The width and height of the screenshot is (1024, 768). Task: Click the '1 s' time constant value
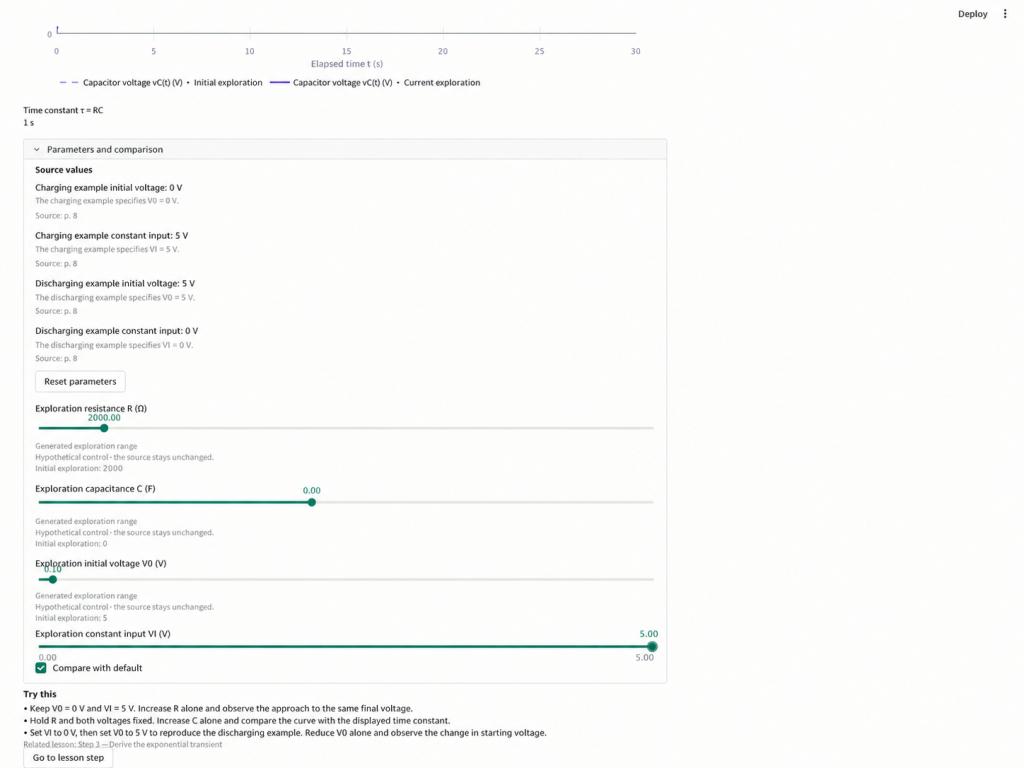[29, 123]
